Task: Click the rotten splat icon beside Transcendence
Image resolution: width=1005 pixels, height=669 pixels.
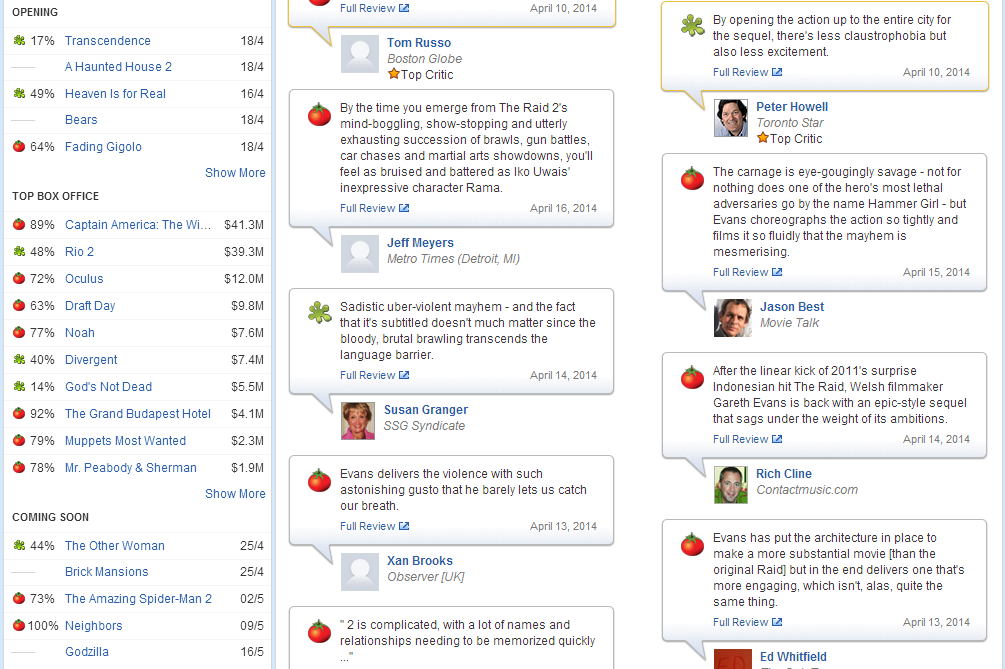Action: pyautogui.click(x=19, y=40)
